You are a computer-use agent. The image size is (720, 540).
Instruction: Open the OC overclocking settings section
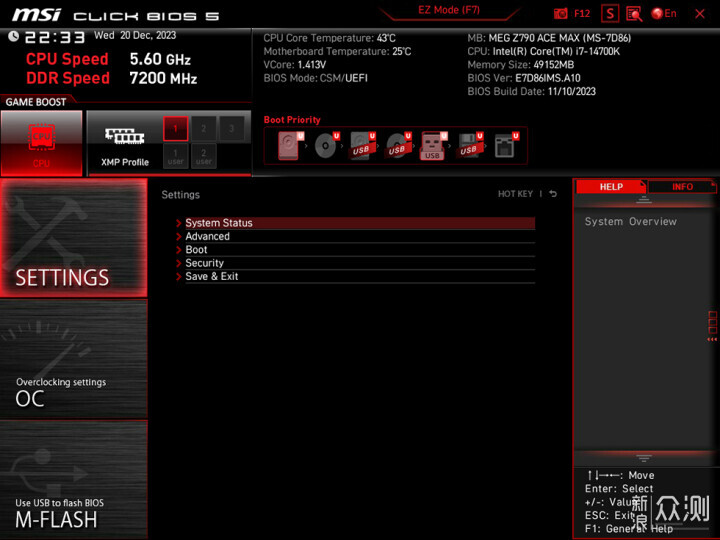point(73,359)
